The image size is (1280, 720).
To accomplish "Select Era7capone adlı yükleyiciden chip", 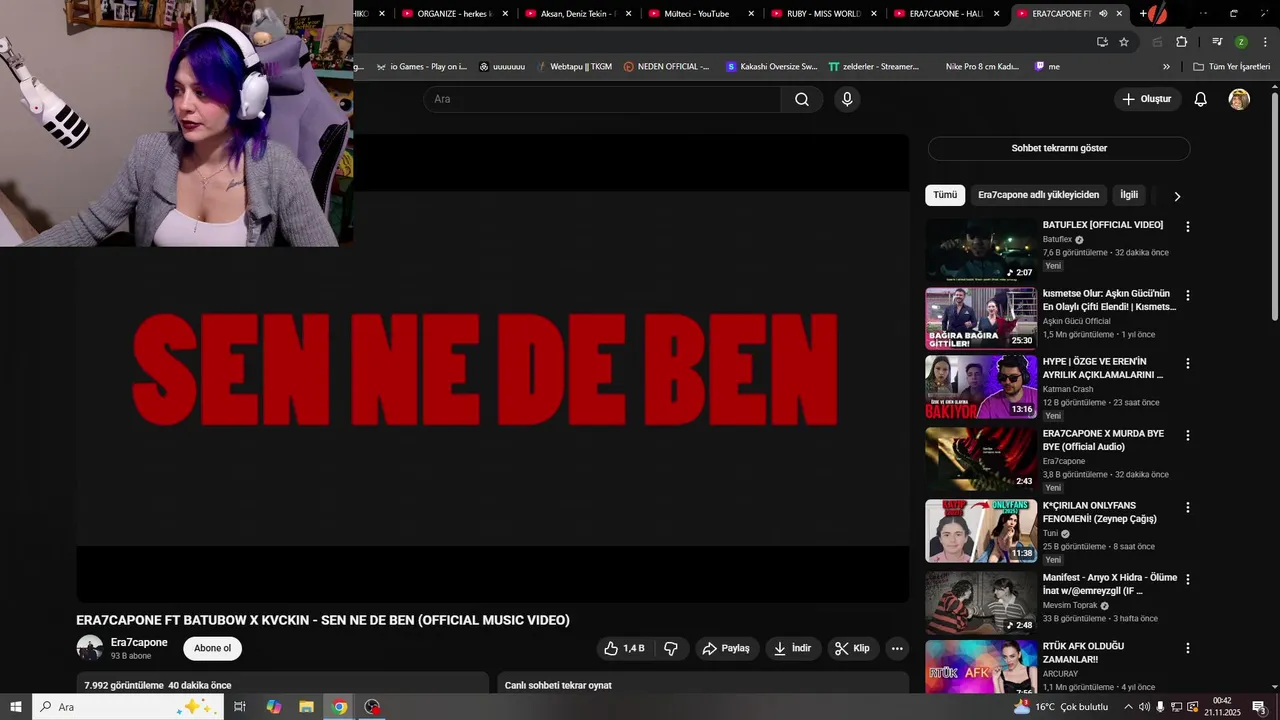I will pyautogui.click(x=1038, y=195).
